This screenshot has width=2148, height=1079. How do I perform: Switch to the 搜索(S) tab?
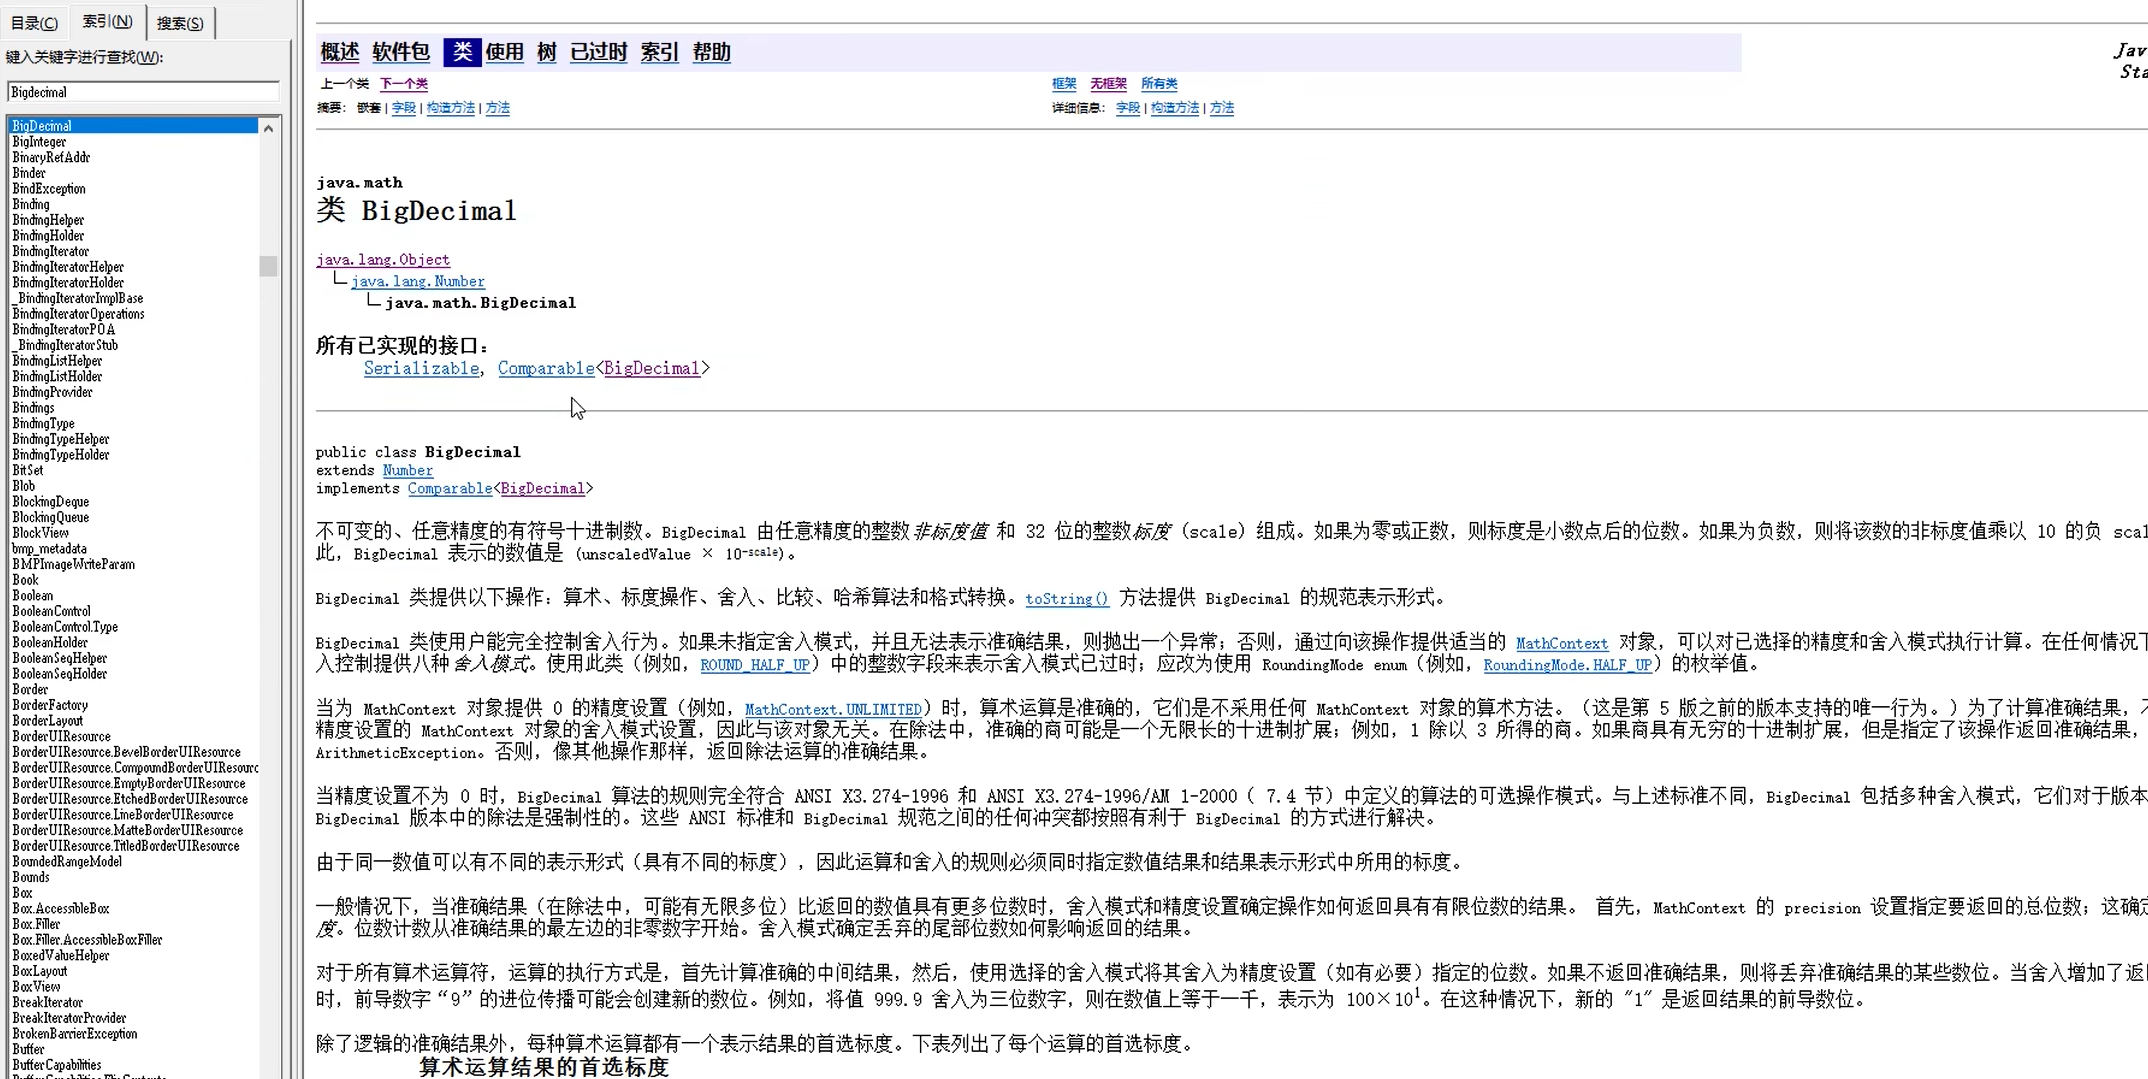coord(179,22)
